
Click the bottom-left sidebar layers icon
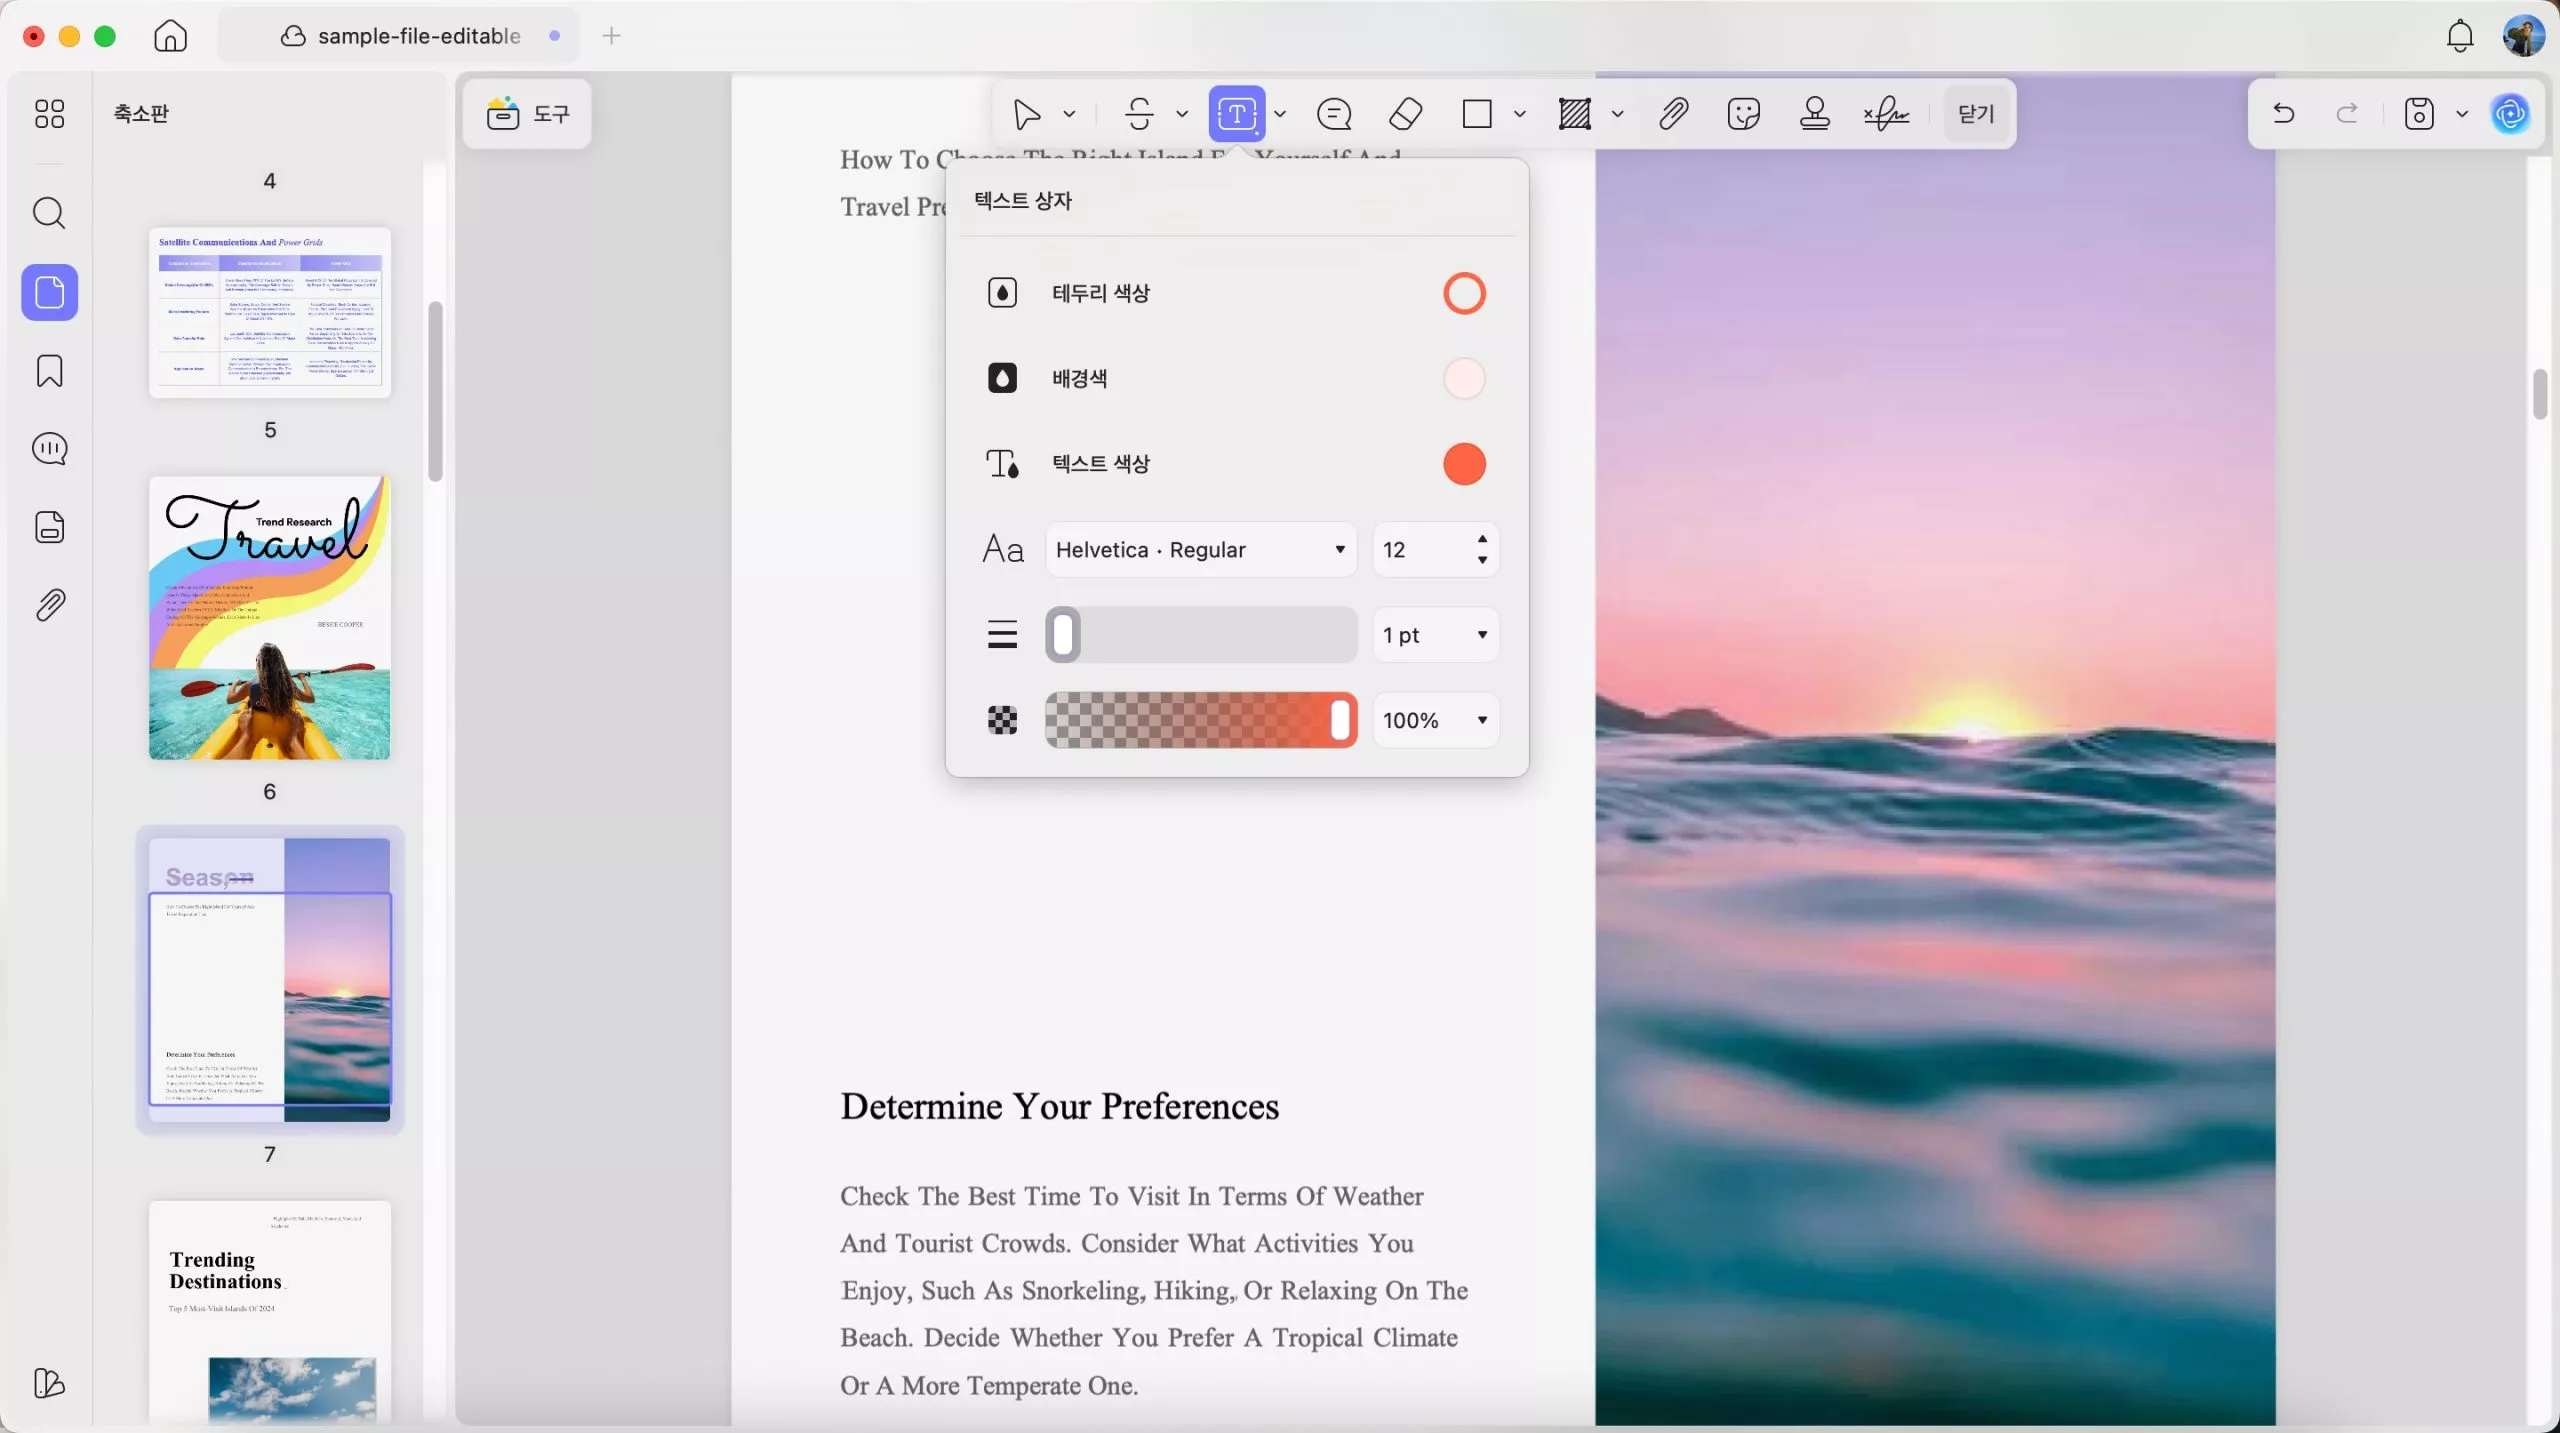tap(49, 1383)
